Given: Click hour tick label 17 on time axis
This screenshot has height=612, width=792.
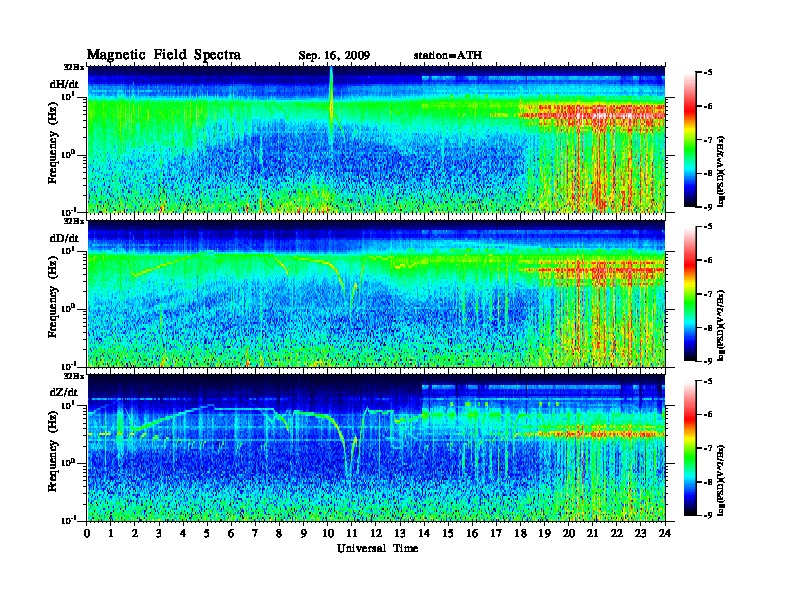Looking at the screenshot, I should pos(496,534).
